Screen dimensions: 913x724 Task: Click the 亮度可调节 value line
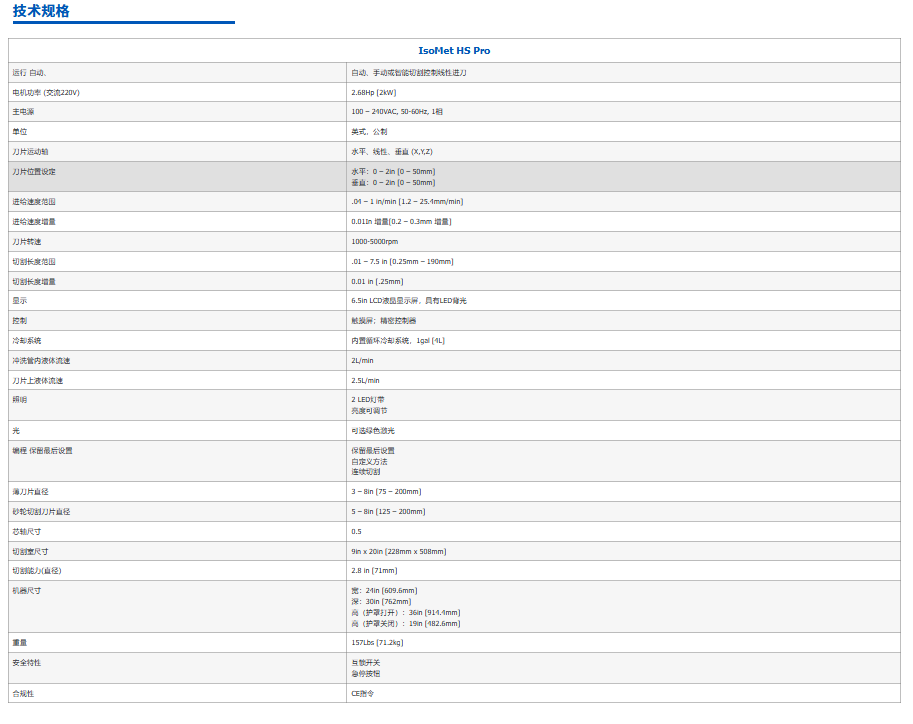pos(369,411)
